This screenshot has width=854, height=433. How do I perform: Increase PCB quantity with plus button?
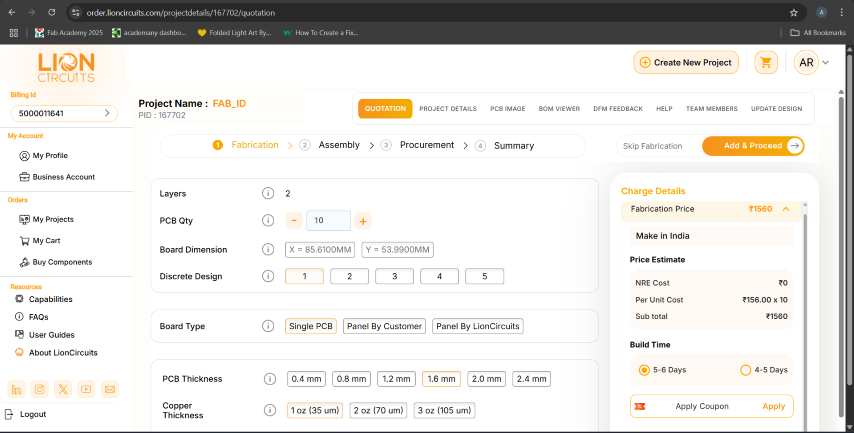(363, 221)
